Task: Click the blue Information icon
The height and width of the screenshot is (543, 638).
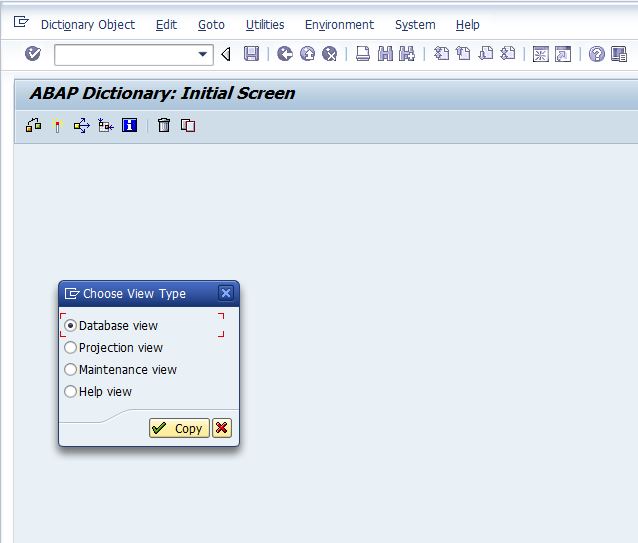Action: click(129, 125)
